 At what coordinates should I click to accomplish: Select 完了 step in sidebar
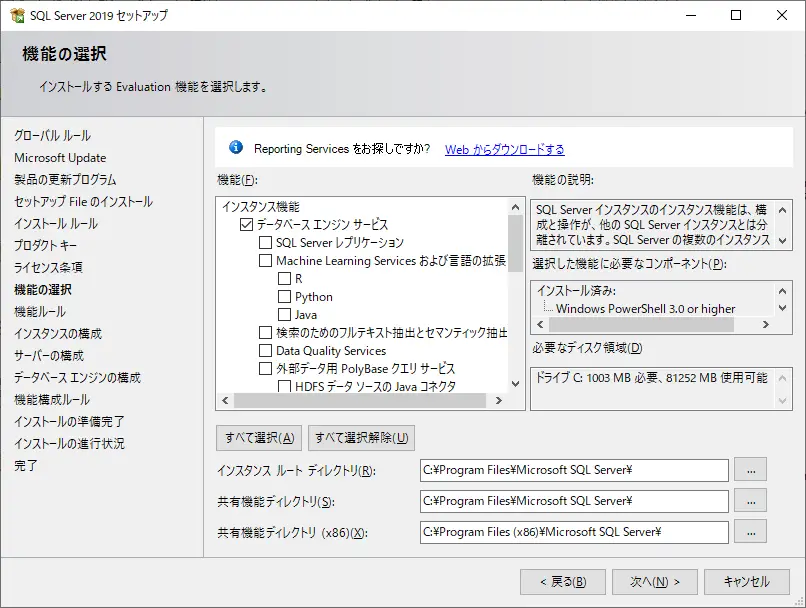click(x=26, y=466)
